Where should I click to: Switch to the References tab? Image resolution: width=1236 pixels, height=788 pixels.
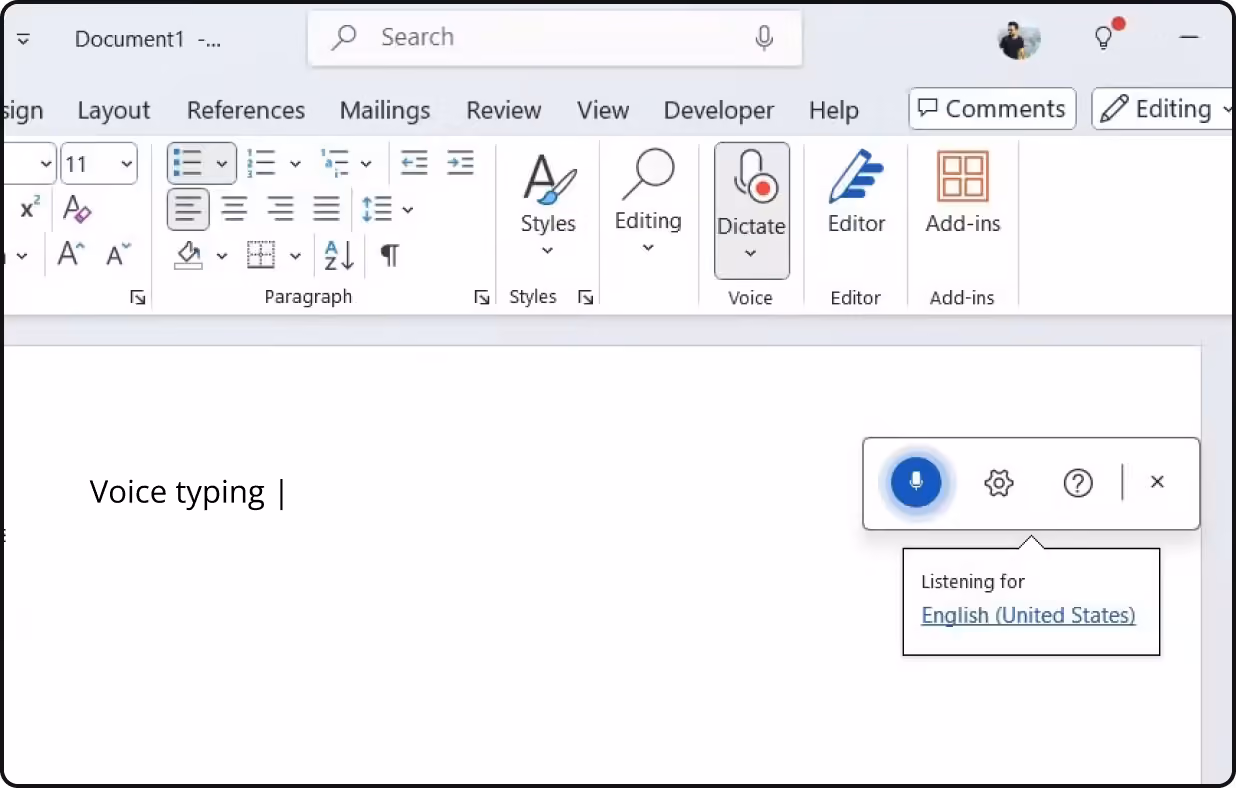pos(246,110)
